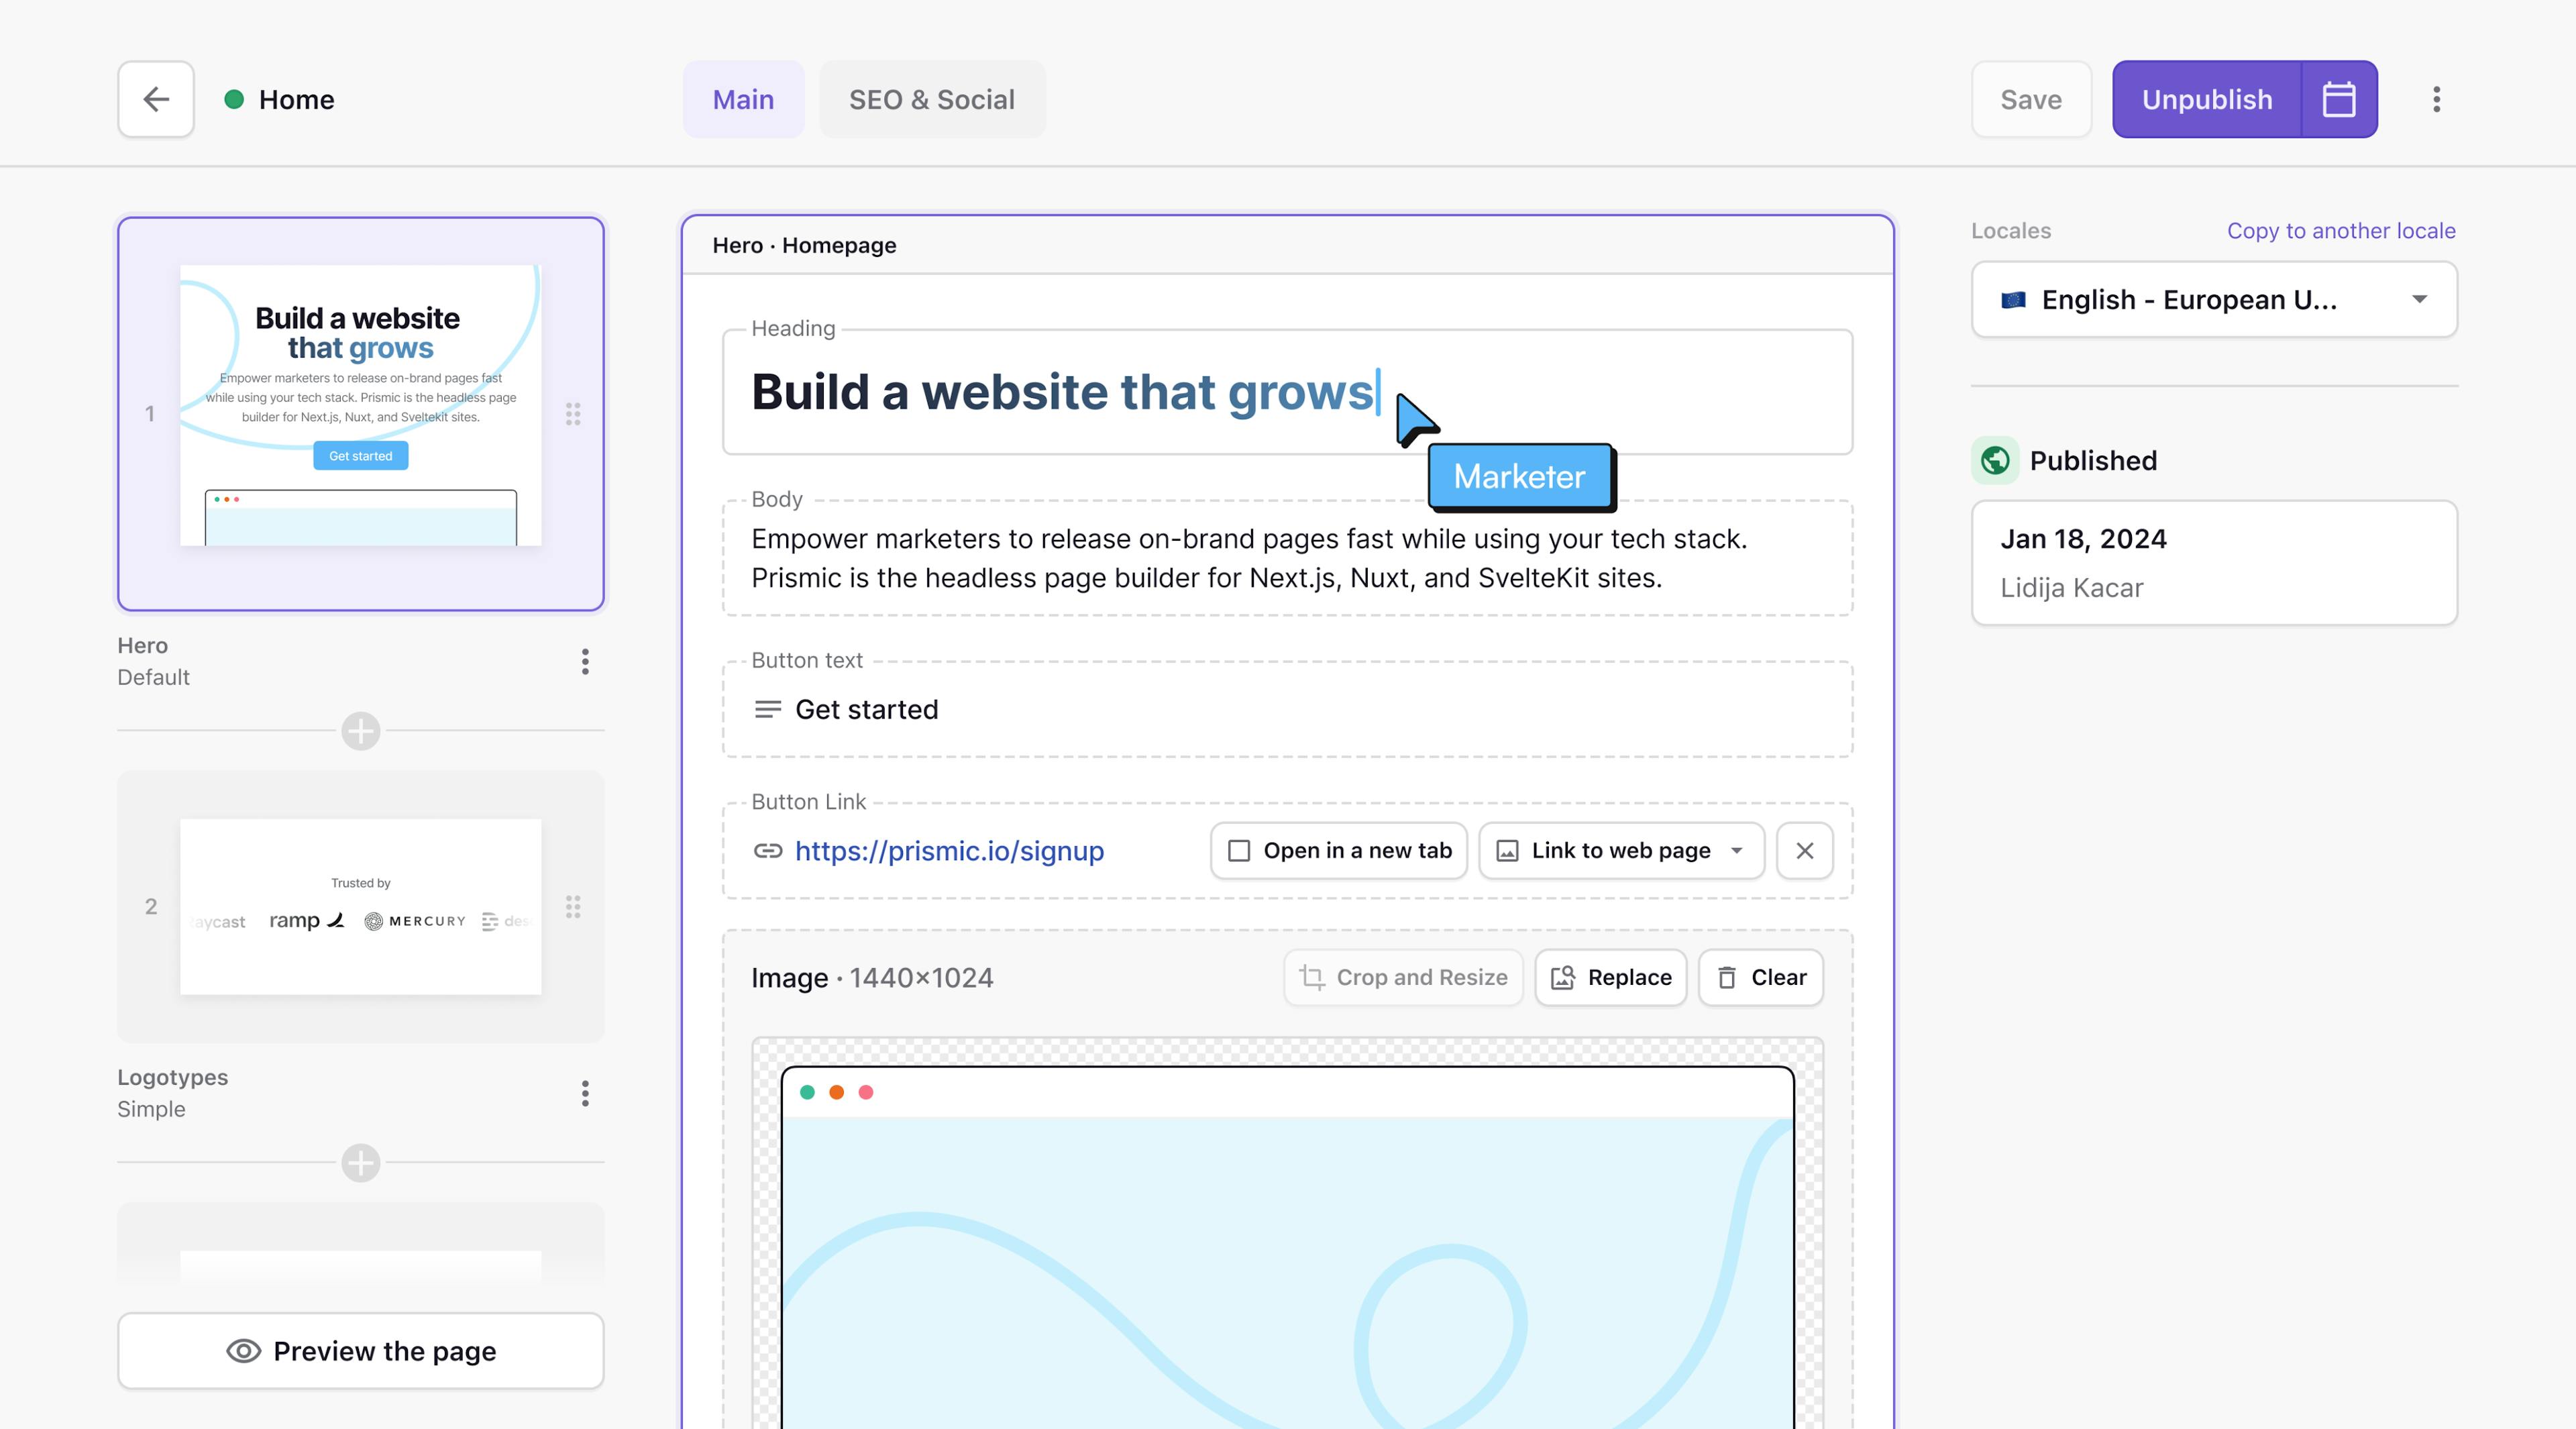Click the Clear image trash button
The height and width of the screenshot is (1429, 2576).
pos(1761,977)
